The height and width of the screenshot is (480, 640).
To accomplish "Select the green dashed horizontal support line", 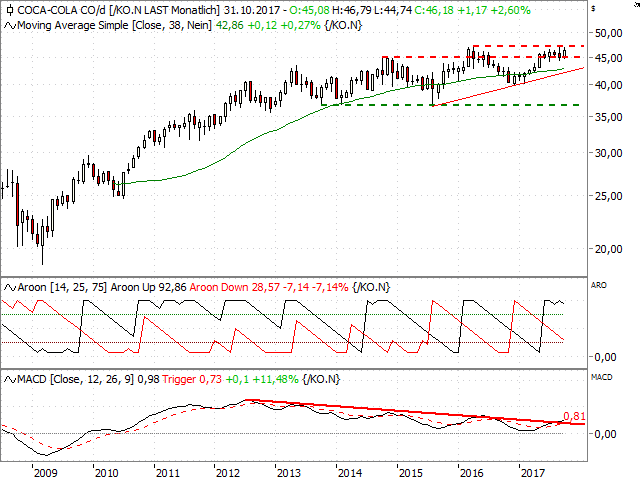I will tap(450, 105).
